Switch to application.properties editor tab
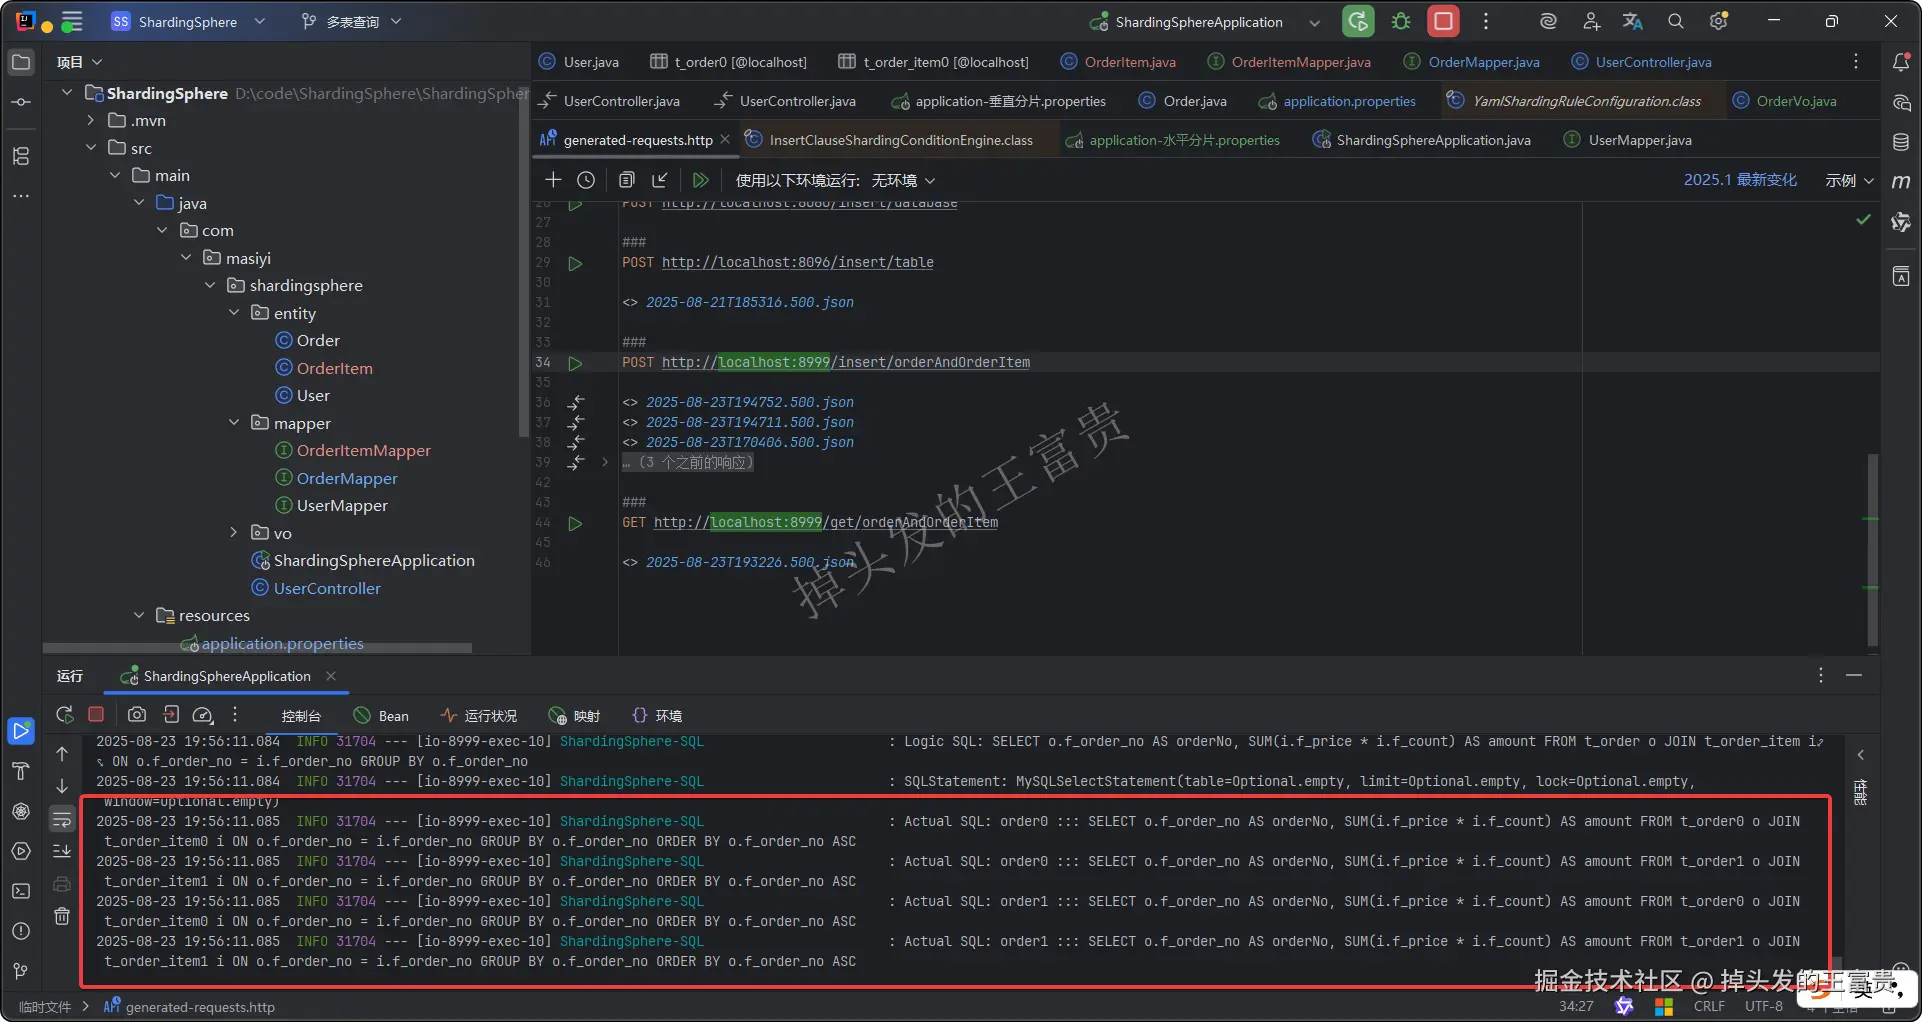Viewport: 1922px width, 1022px height. [x=1337, y=101]
